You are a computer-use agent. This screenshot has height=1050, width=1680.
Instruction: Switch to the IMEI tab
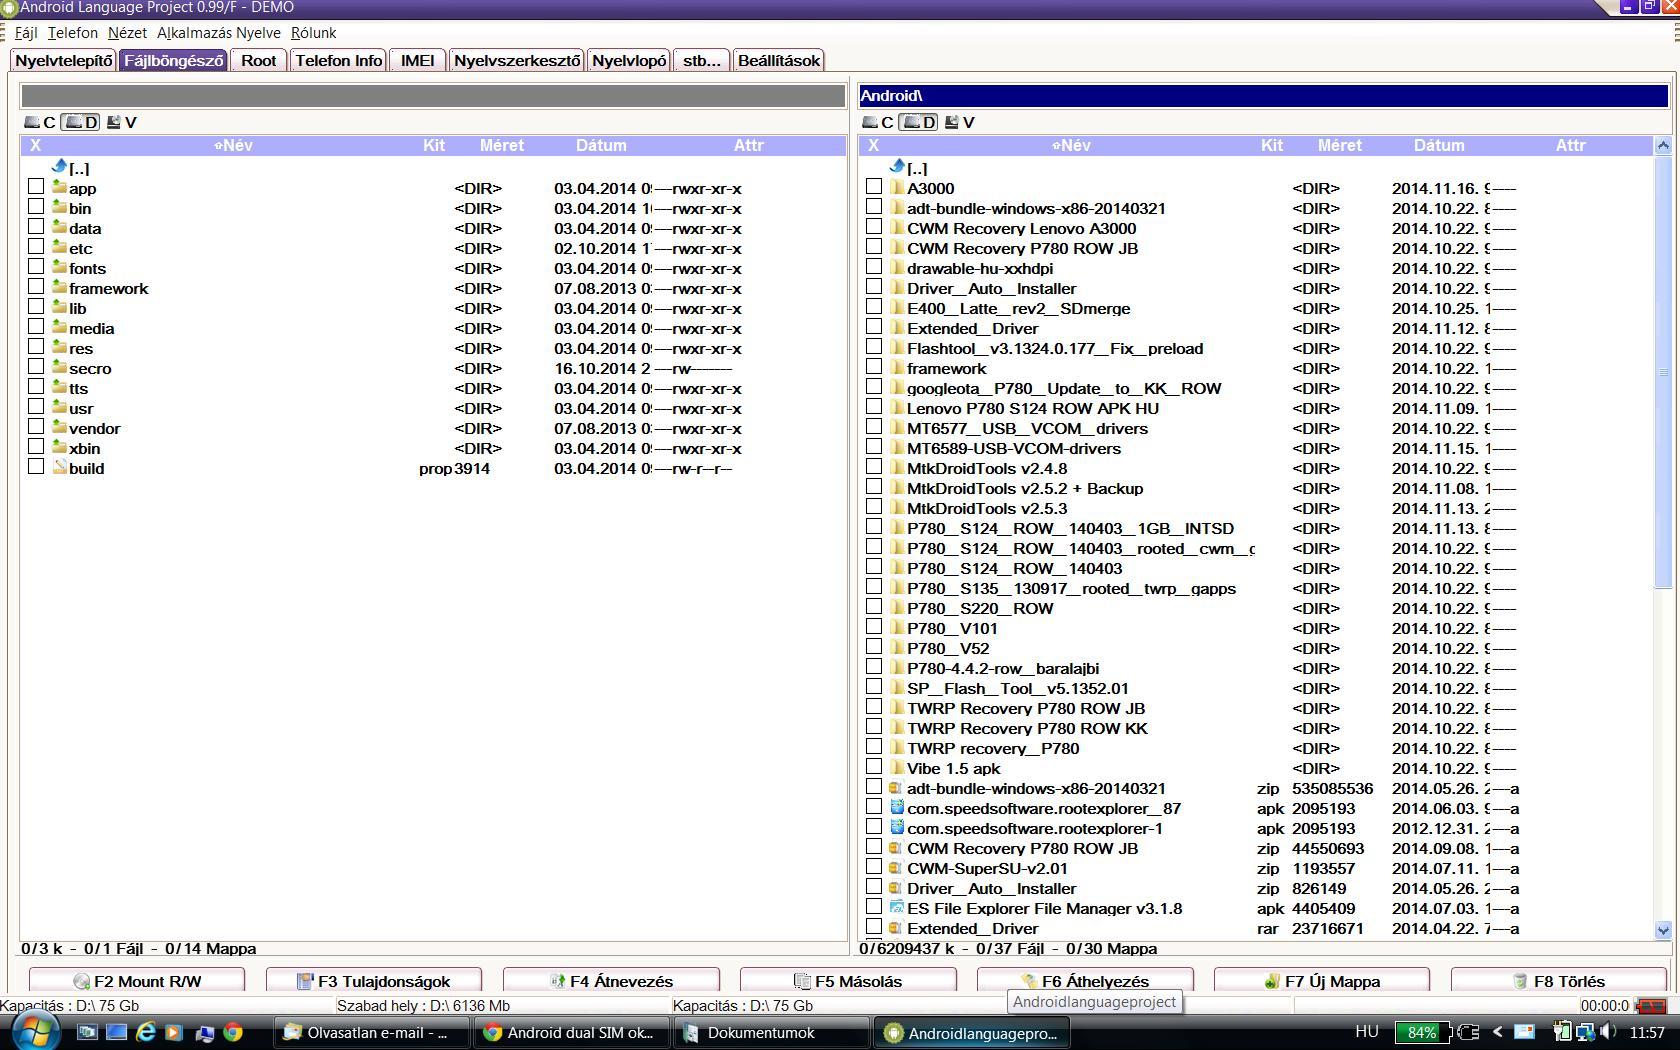coord(417,60)
